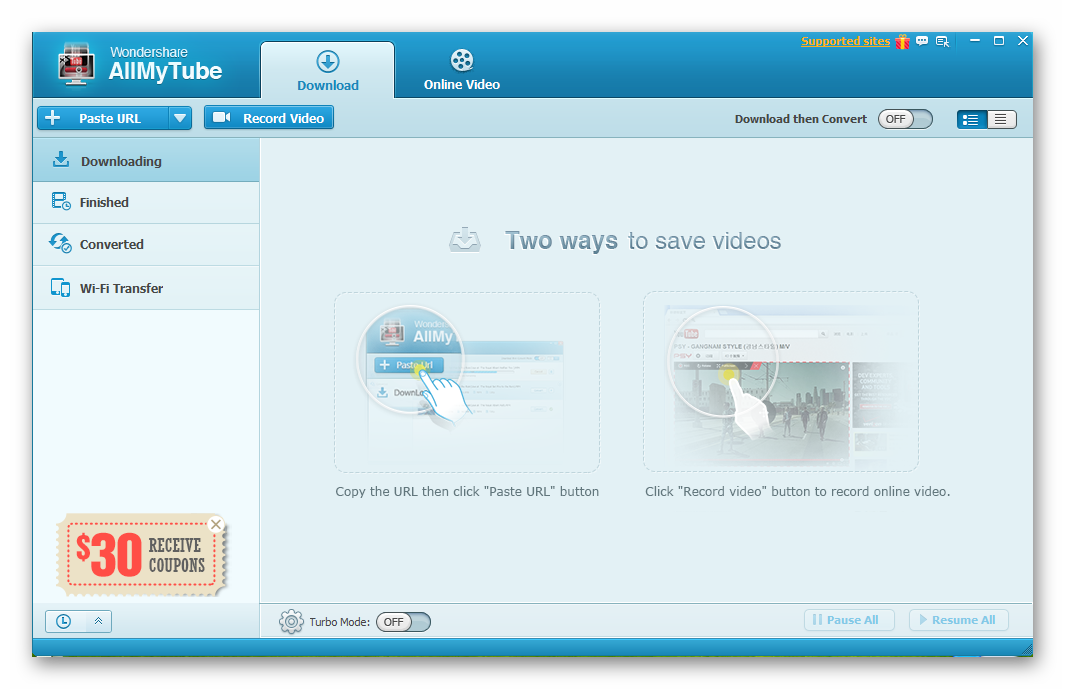Switch to the Online Video tab
Viewport: 1065px width, 689px height.
[462, 70]
